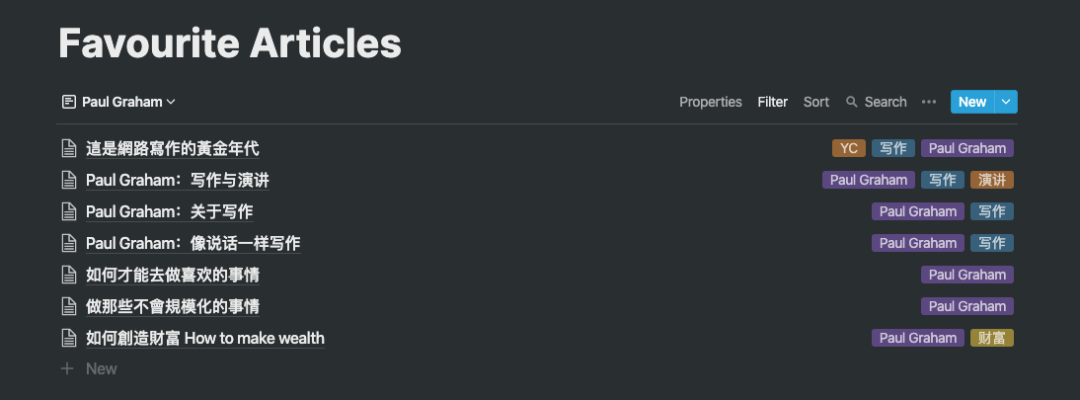Image resolution: width=1080 pixels, height=400 pixels.
Task: Click the yellow 财富 tag
Action: tap(992, 338)
